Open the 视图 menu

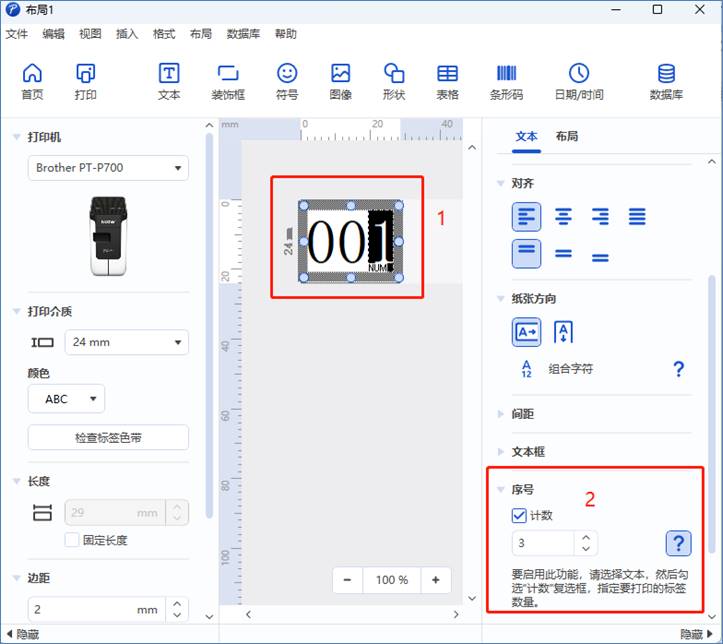point(90,34)
